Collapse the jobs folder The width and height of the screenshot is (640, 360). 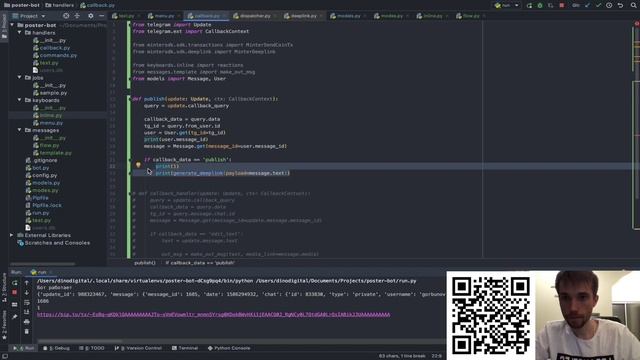19,77
